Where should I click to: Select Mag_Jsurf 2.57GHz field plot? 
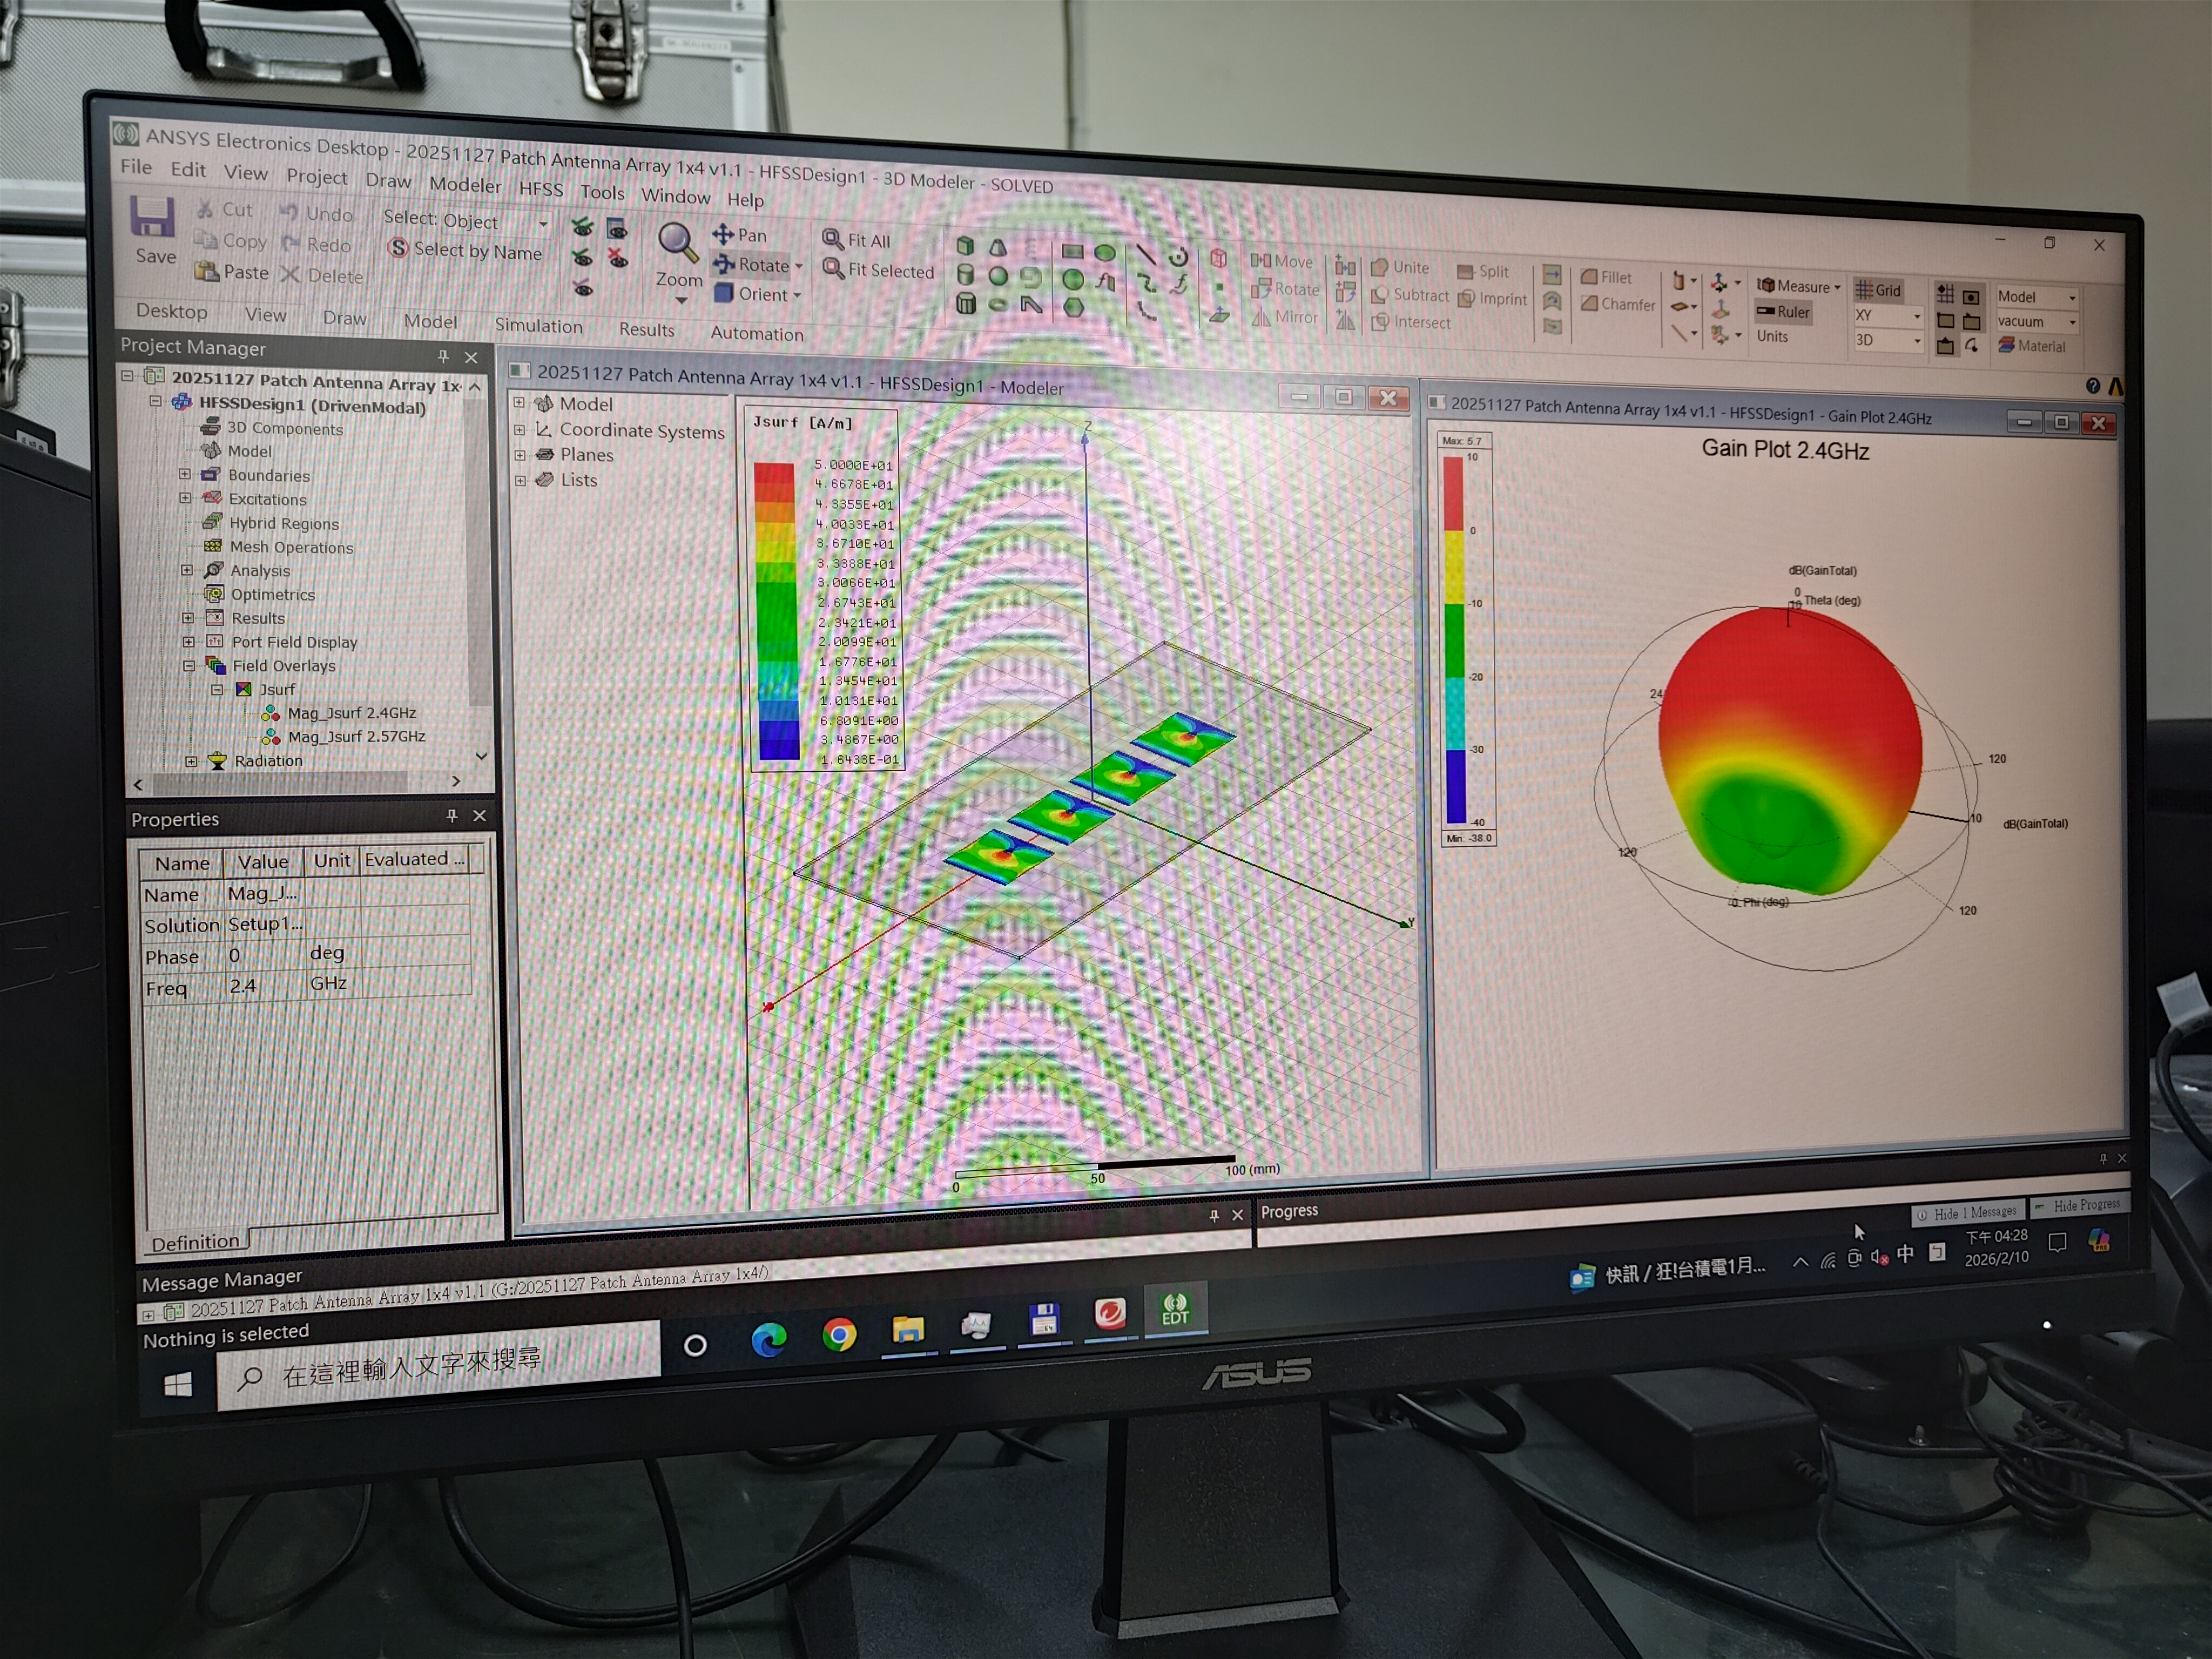356,737
